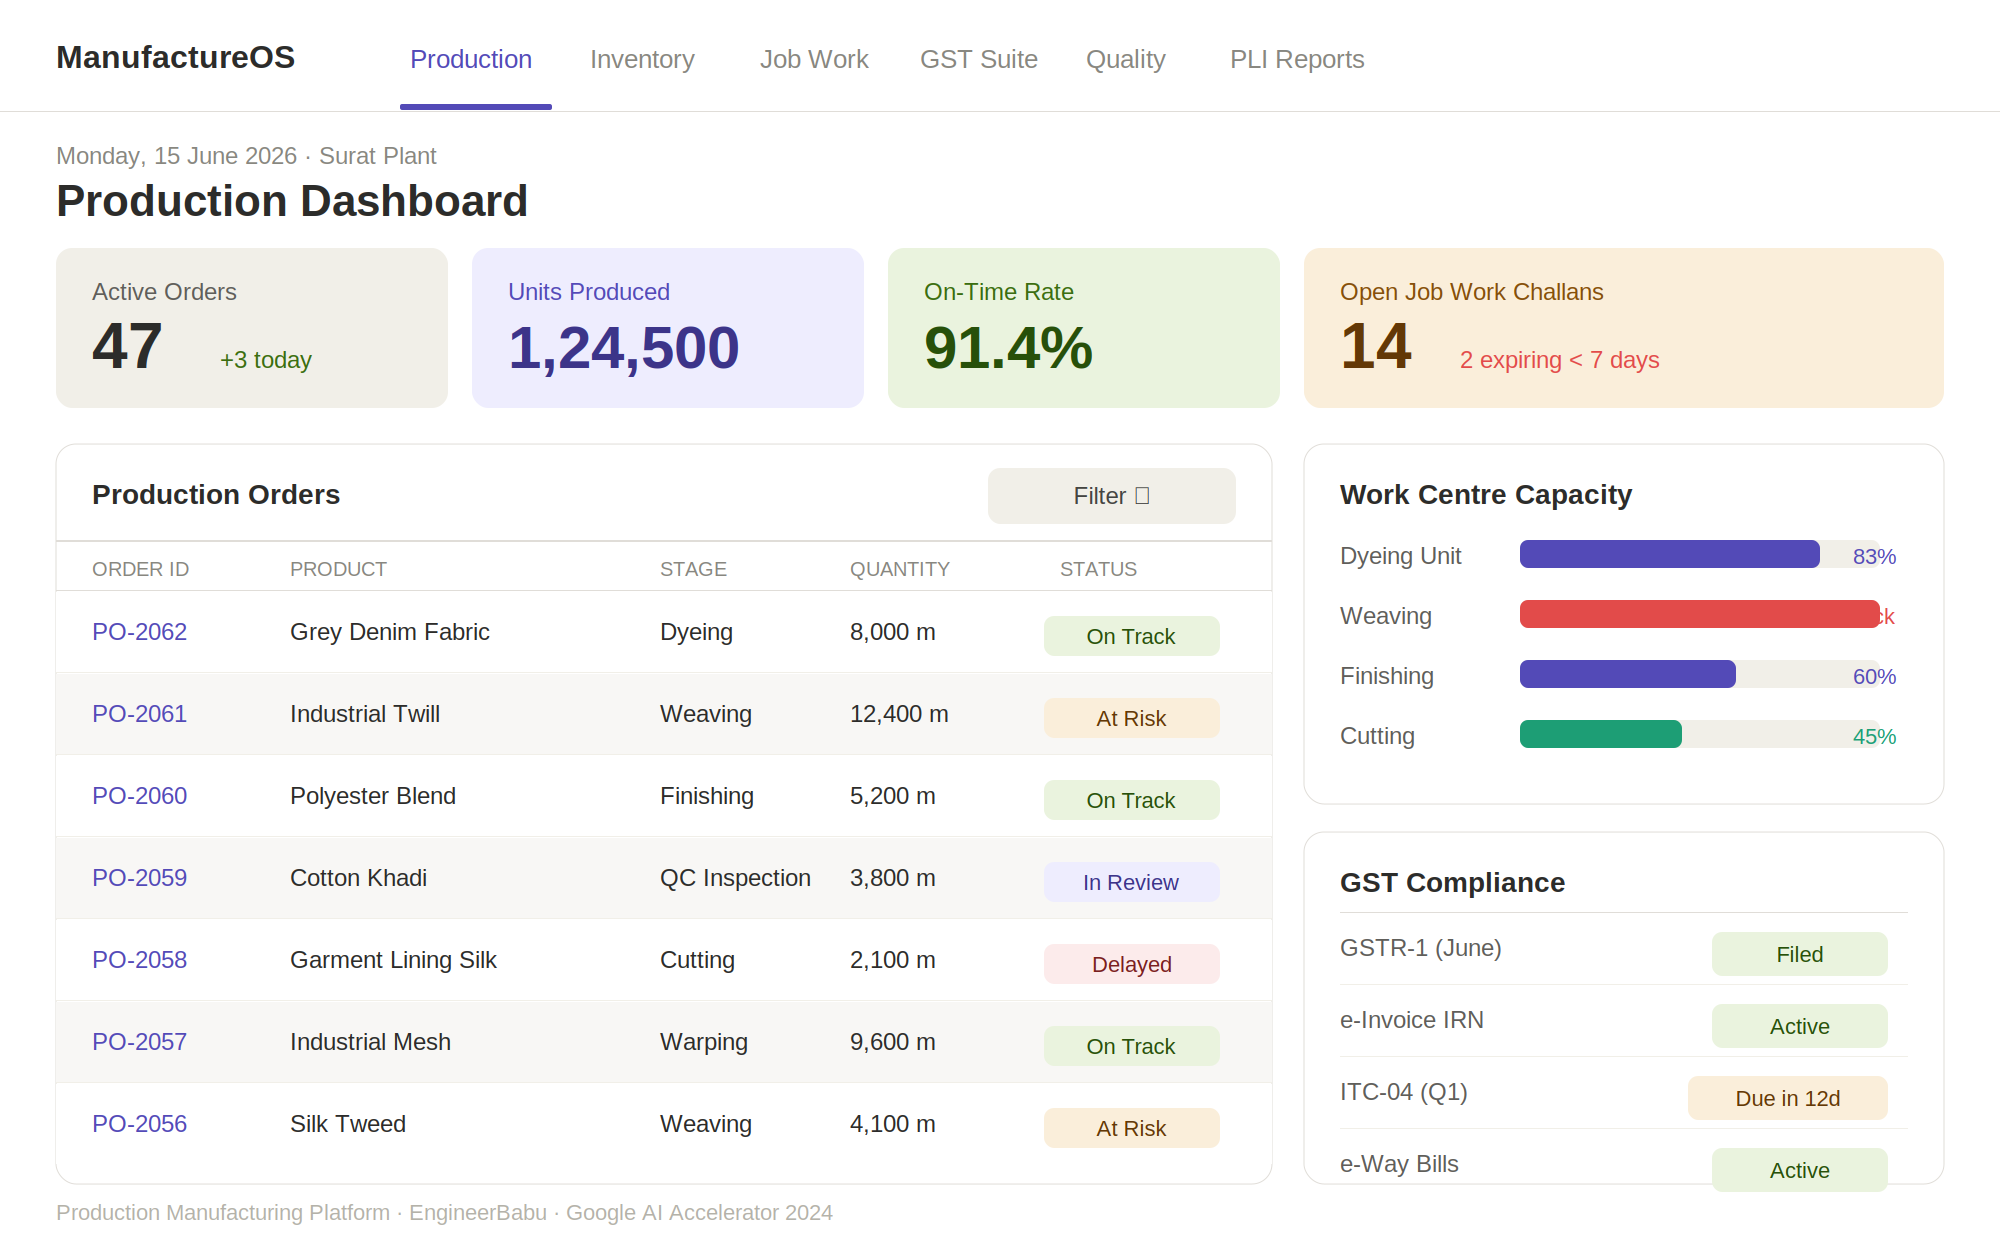Click the 83% Dyeing Unit value

pos(1874,556)
